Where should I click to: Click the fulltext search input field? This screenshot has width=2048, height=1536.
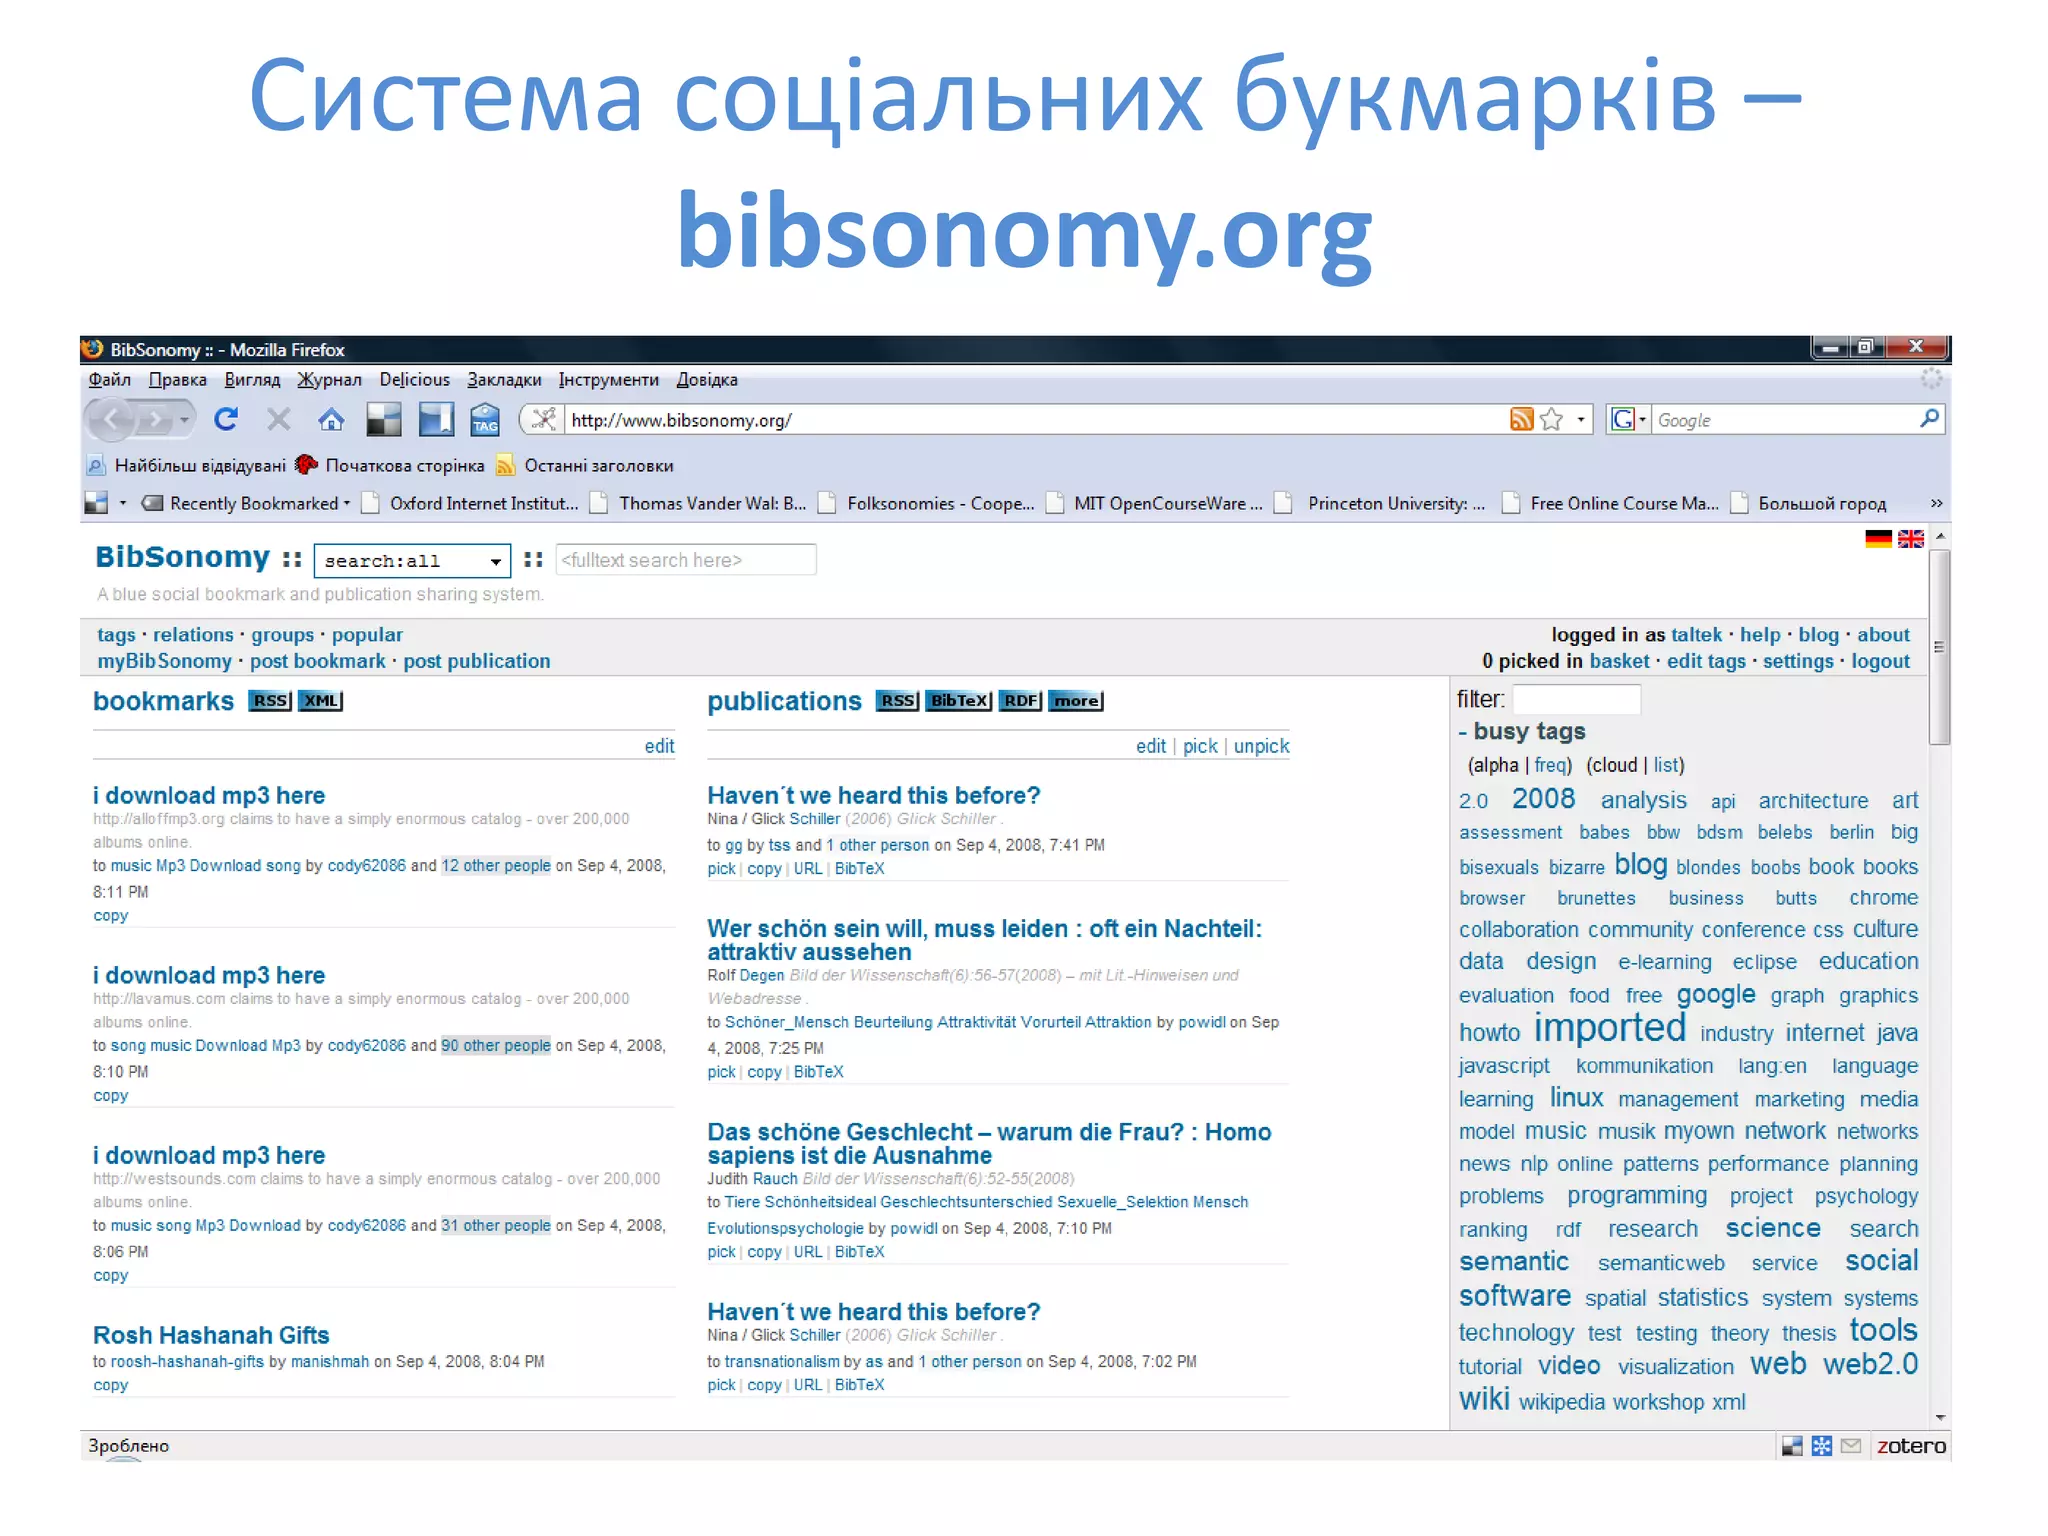coord(686,560)
